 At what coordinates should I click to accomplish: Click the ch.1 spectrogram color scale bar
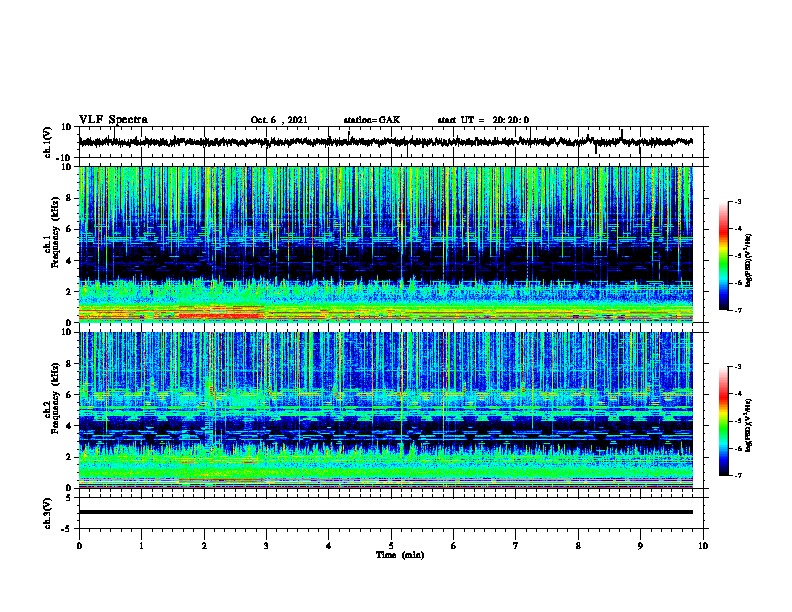[723, 256]
